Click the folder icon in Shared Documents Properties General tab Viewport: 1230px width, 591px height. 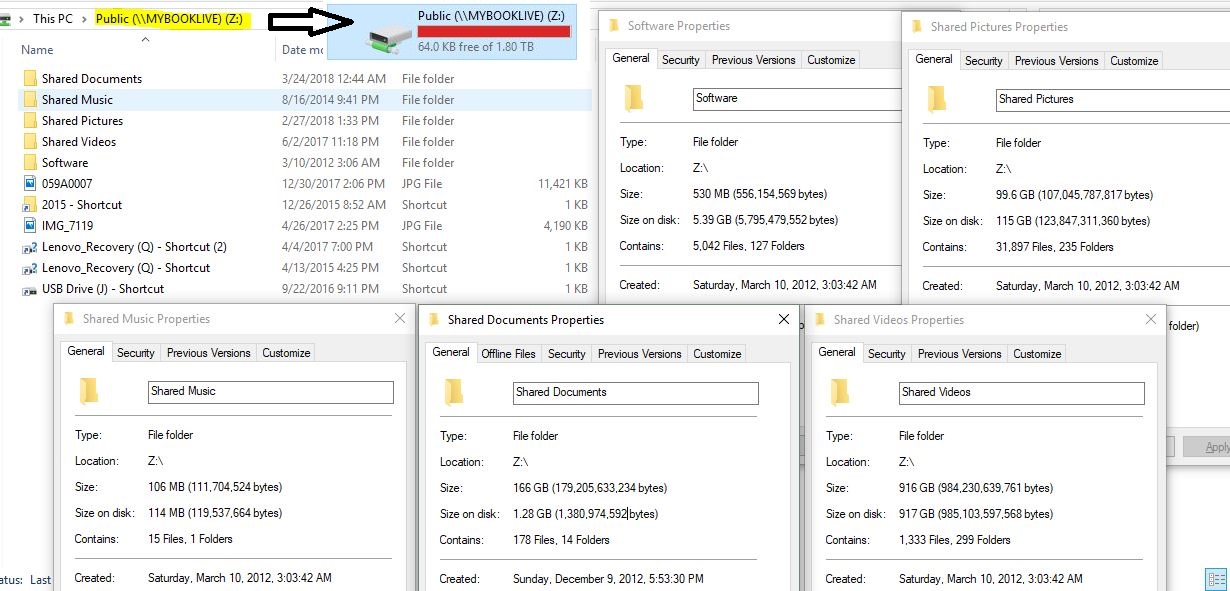(x=454, y=392)
